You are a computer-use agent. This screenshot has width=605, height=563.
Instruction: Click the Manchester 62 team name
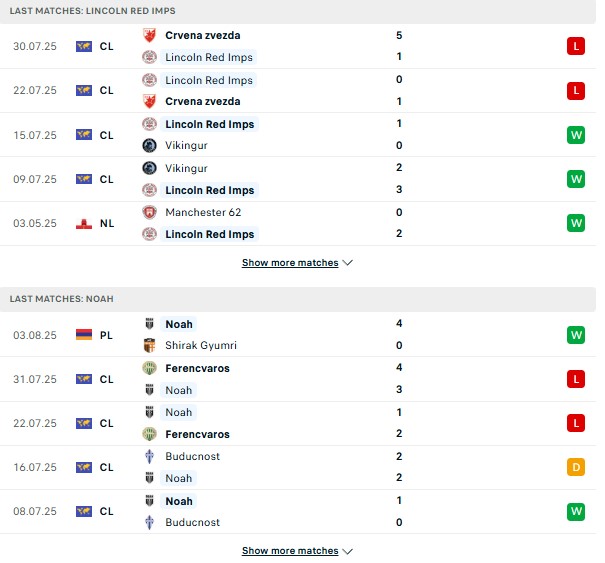click(x=203, y=212)
